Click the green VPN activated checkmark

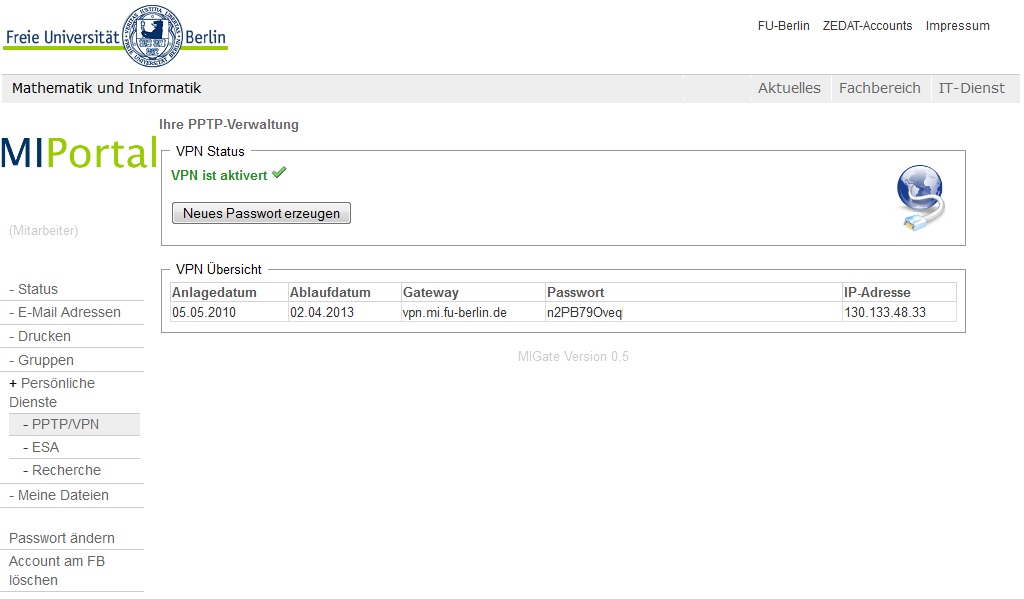[x=279, y=173]
